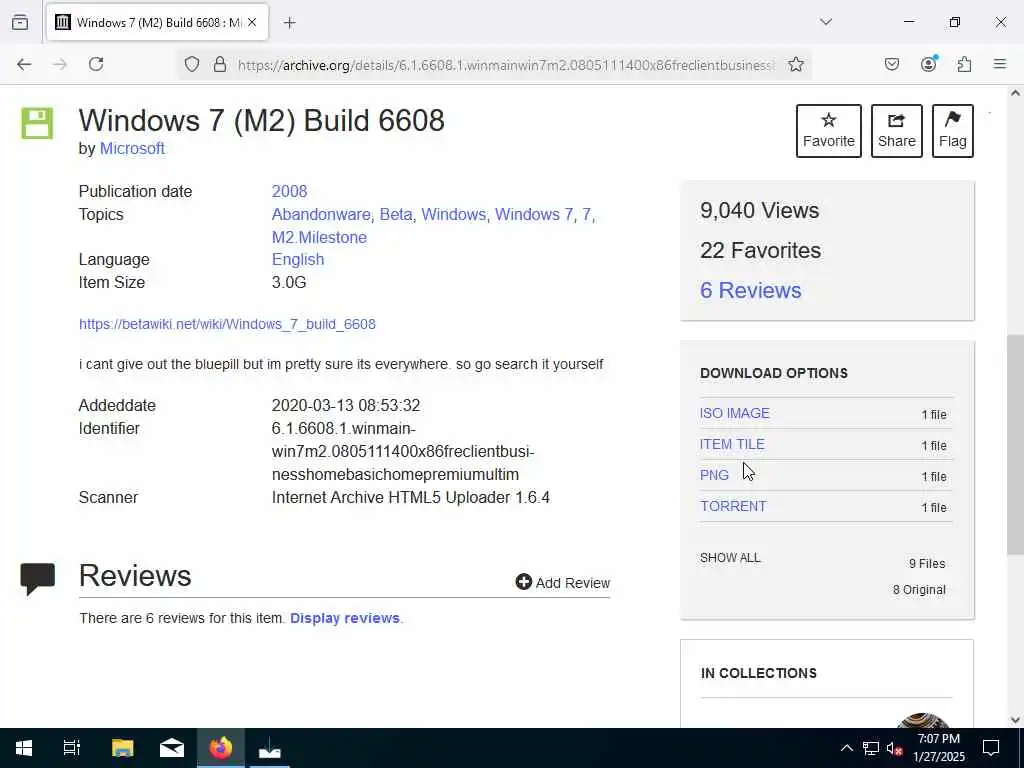Close the Windows 7 (M2) Build 6608 tab
The image size is (1024, 768).
coord(252,23)
